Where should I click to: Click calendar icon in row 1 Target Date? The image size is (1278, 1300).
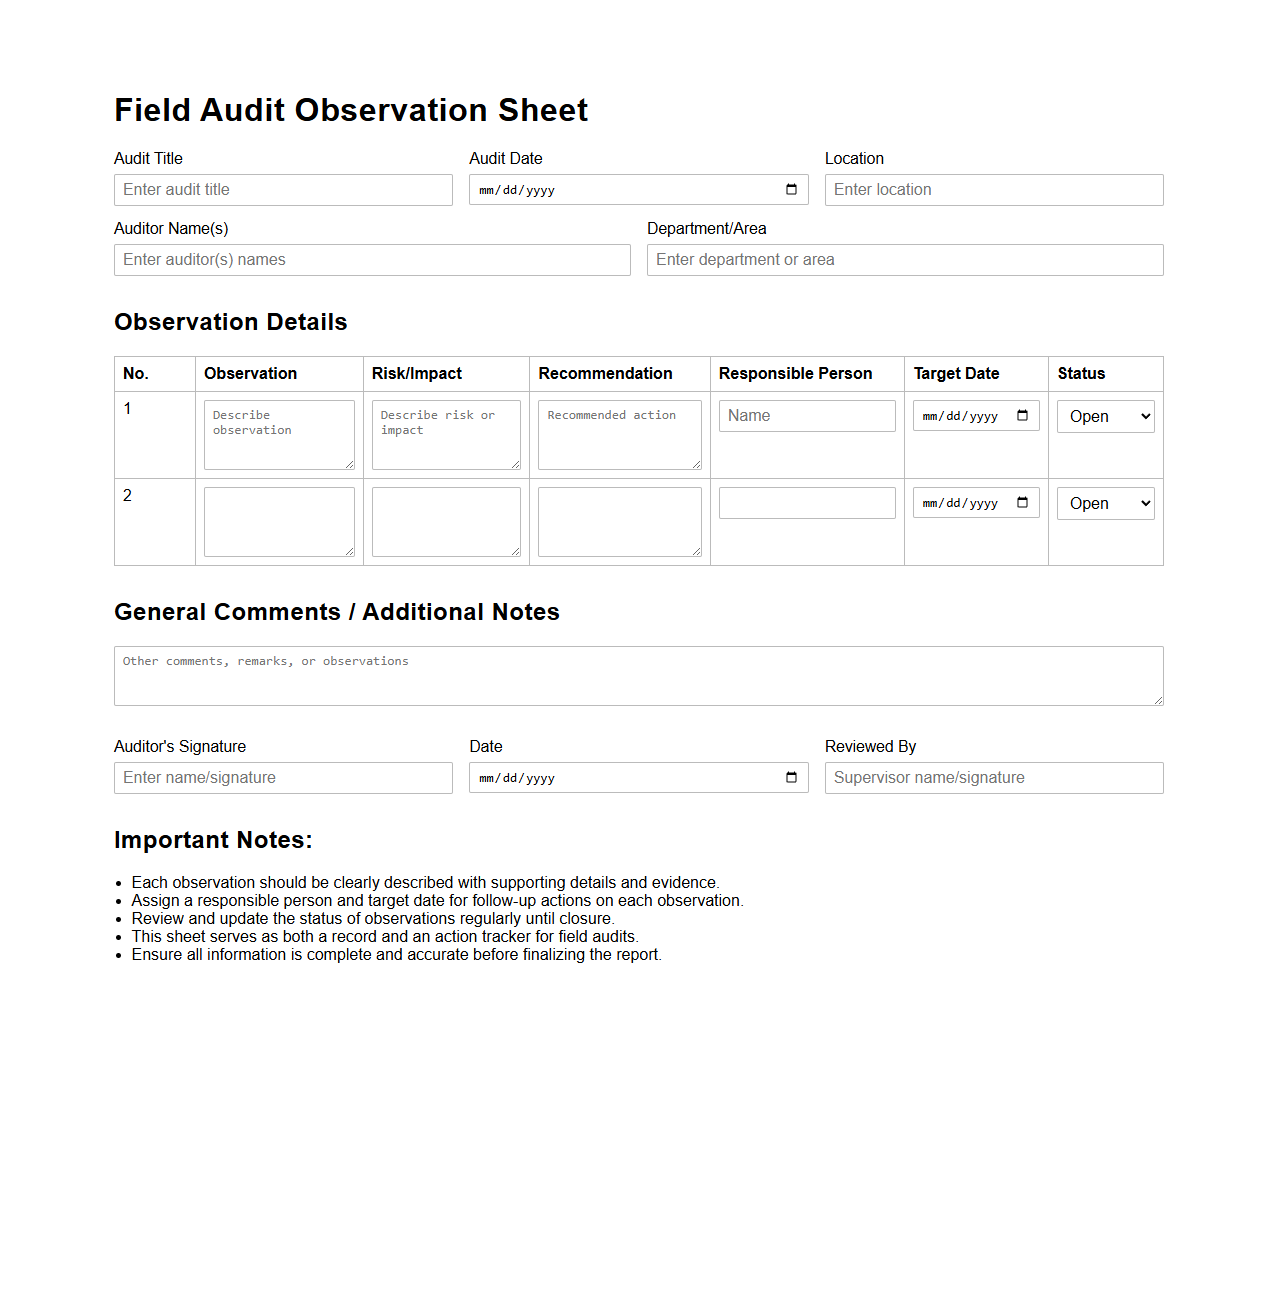tap(1022, 416)
